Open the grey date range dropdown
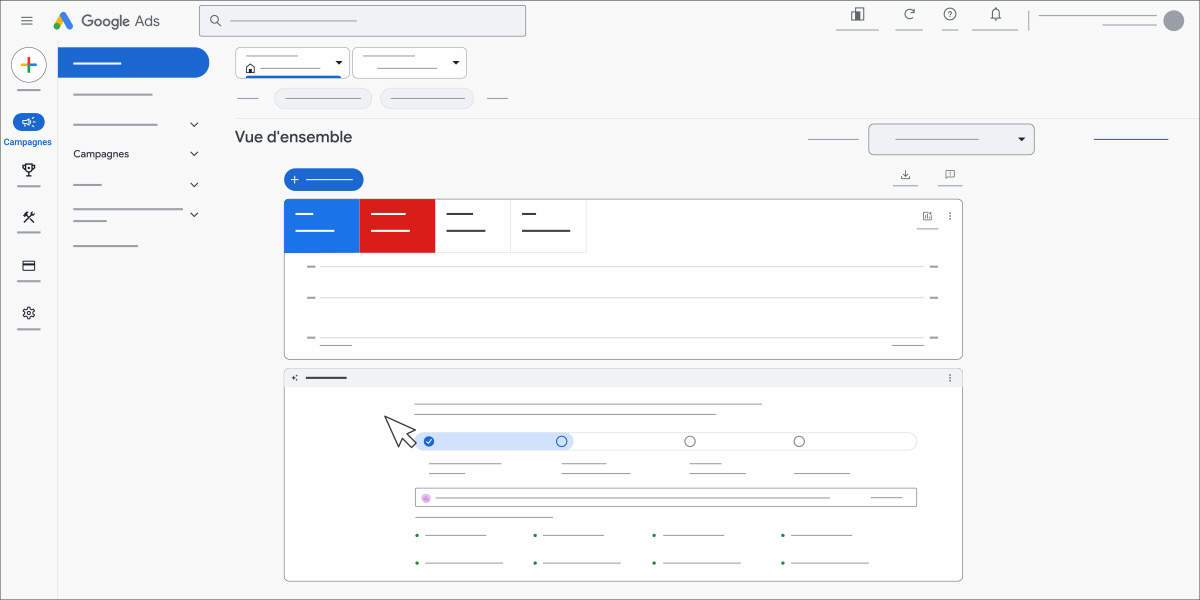The width and height of the screenshot is (1200, 600). click(x=951, y=139)
